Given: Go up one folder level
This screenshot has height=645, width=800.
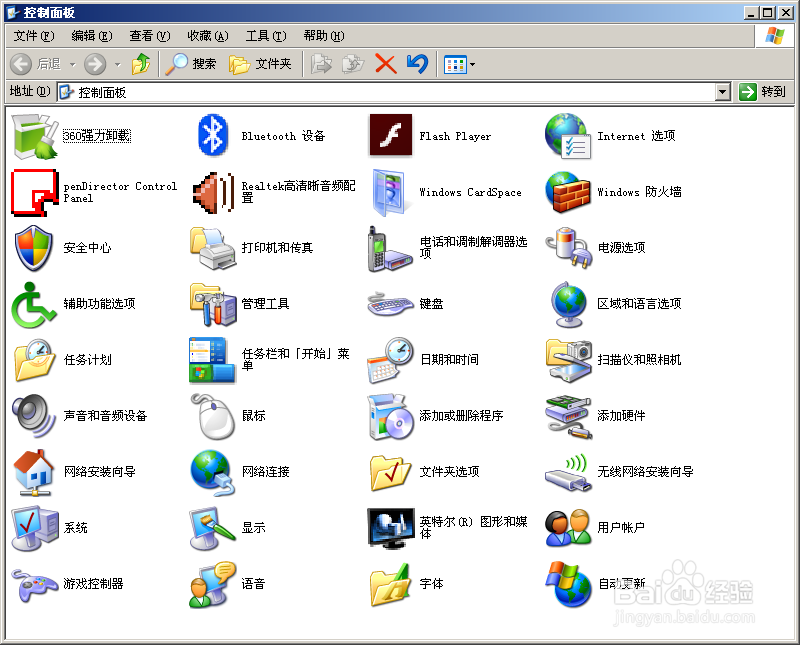Looking at the screenshot, I should click(141, 64).
